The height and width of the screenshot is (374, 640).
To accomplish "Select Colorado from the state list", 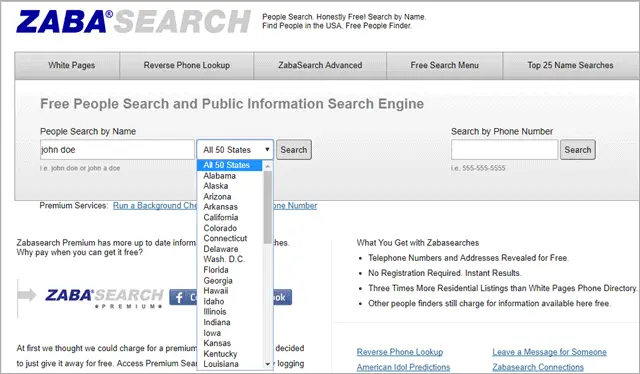I will pyautogui.click(x=230, y=228).
